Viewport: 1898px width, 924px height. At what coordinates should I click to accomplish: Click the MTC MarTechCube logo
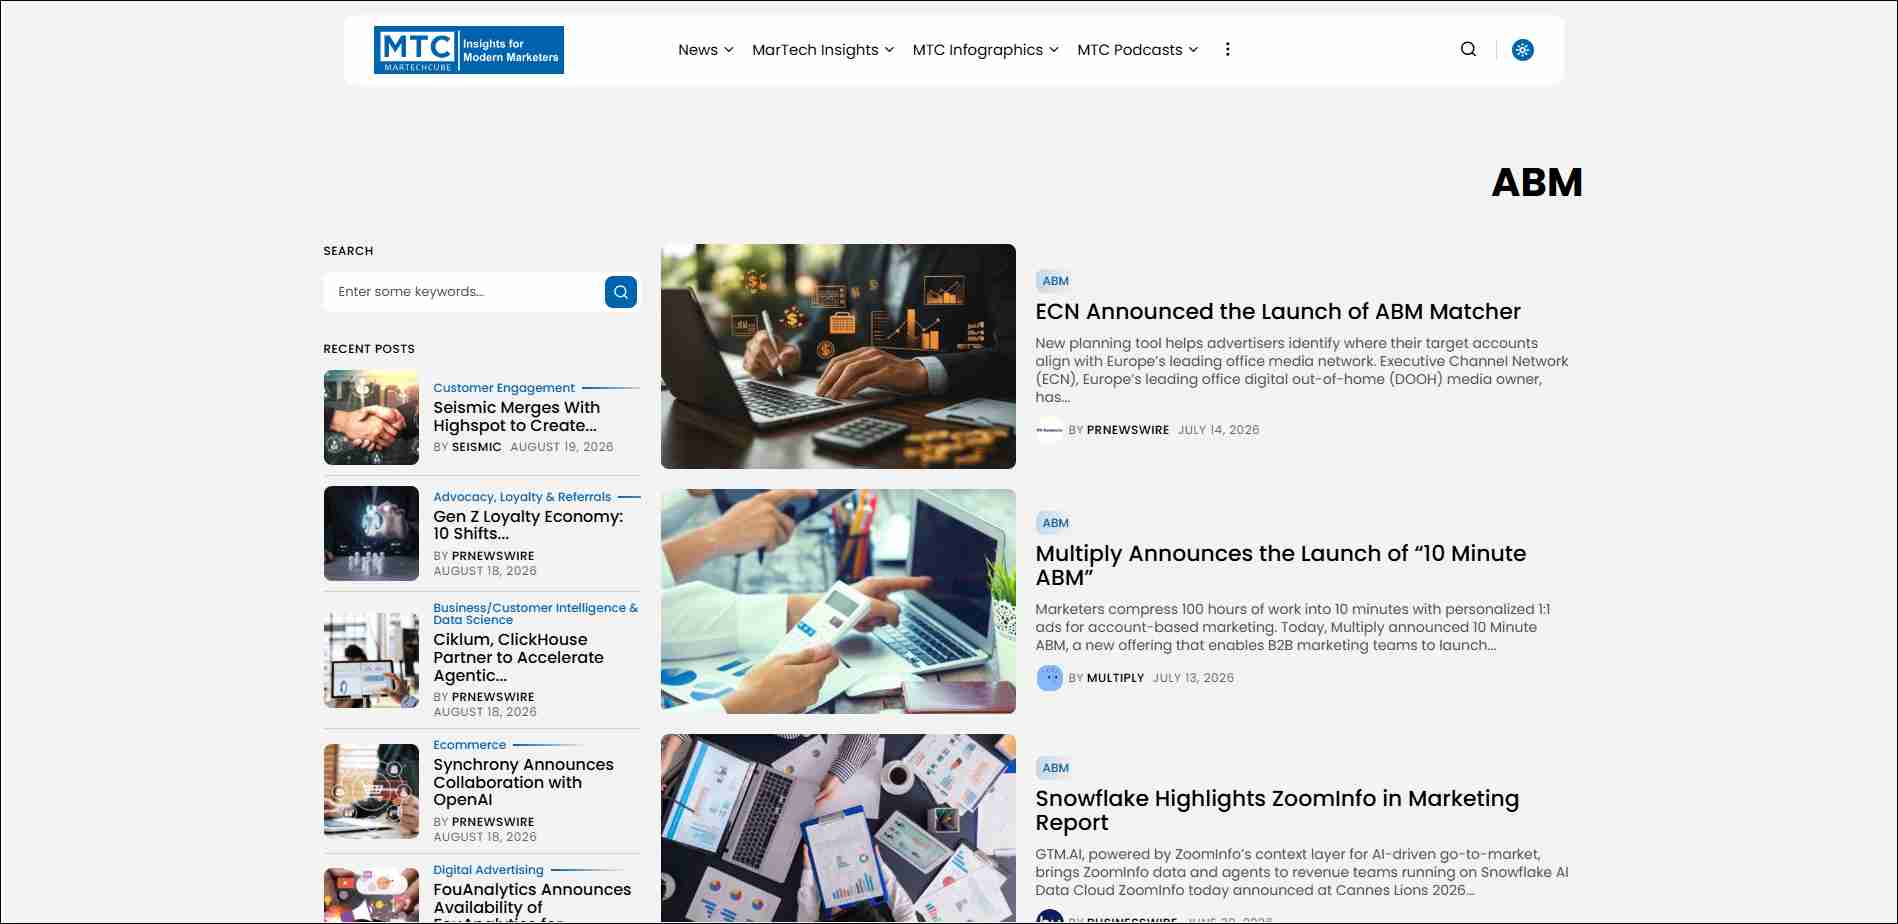pyautogui.click(x=468, y=50)
